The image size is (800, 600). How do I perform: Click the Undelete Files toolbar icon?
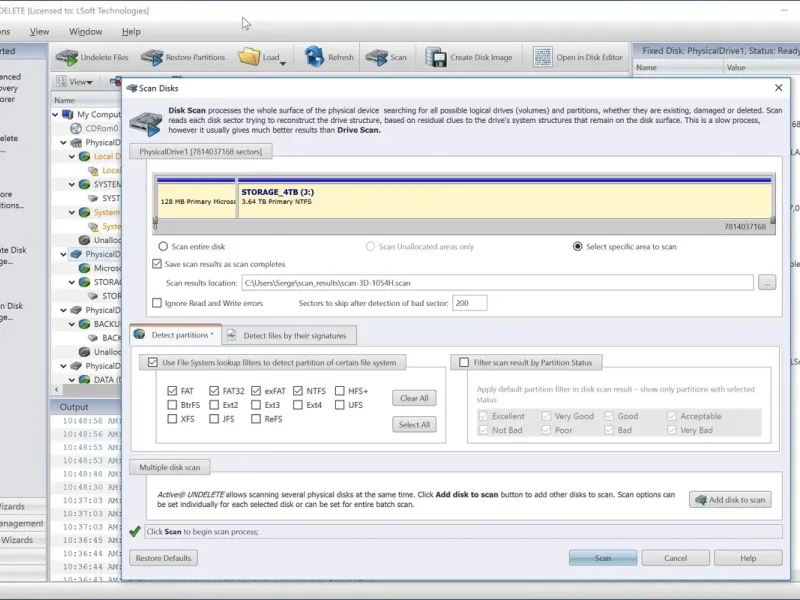click(67, 57)
